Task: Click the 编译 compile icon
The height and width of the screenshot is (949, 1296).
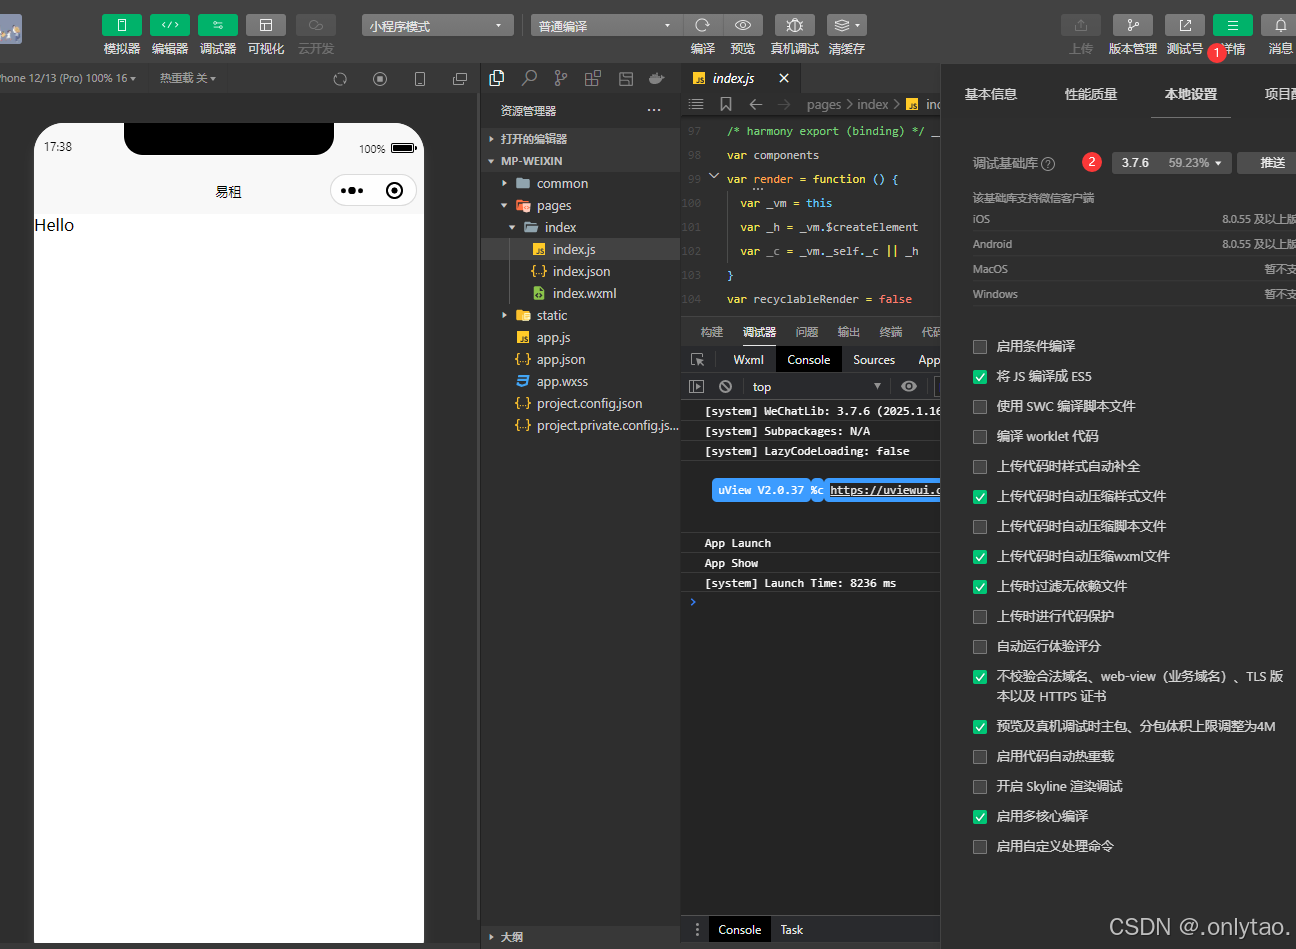Action: click(702, 25)
